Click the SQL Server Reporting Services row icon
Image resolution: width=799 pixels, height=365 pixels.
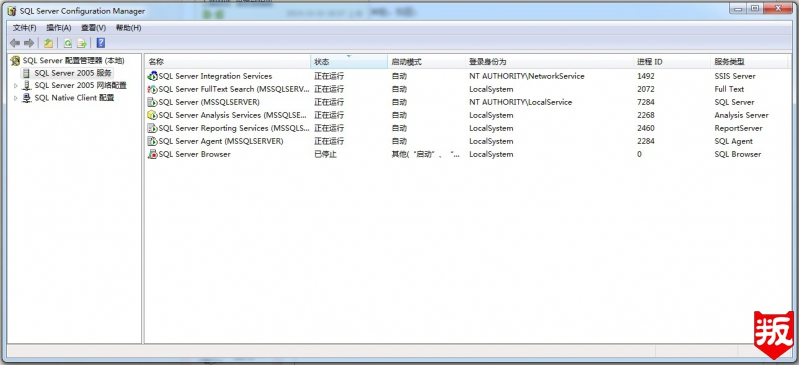click(152, 128)
